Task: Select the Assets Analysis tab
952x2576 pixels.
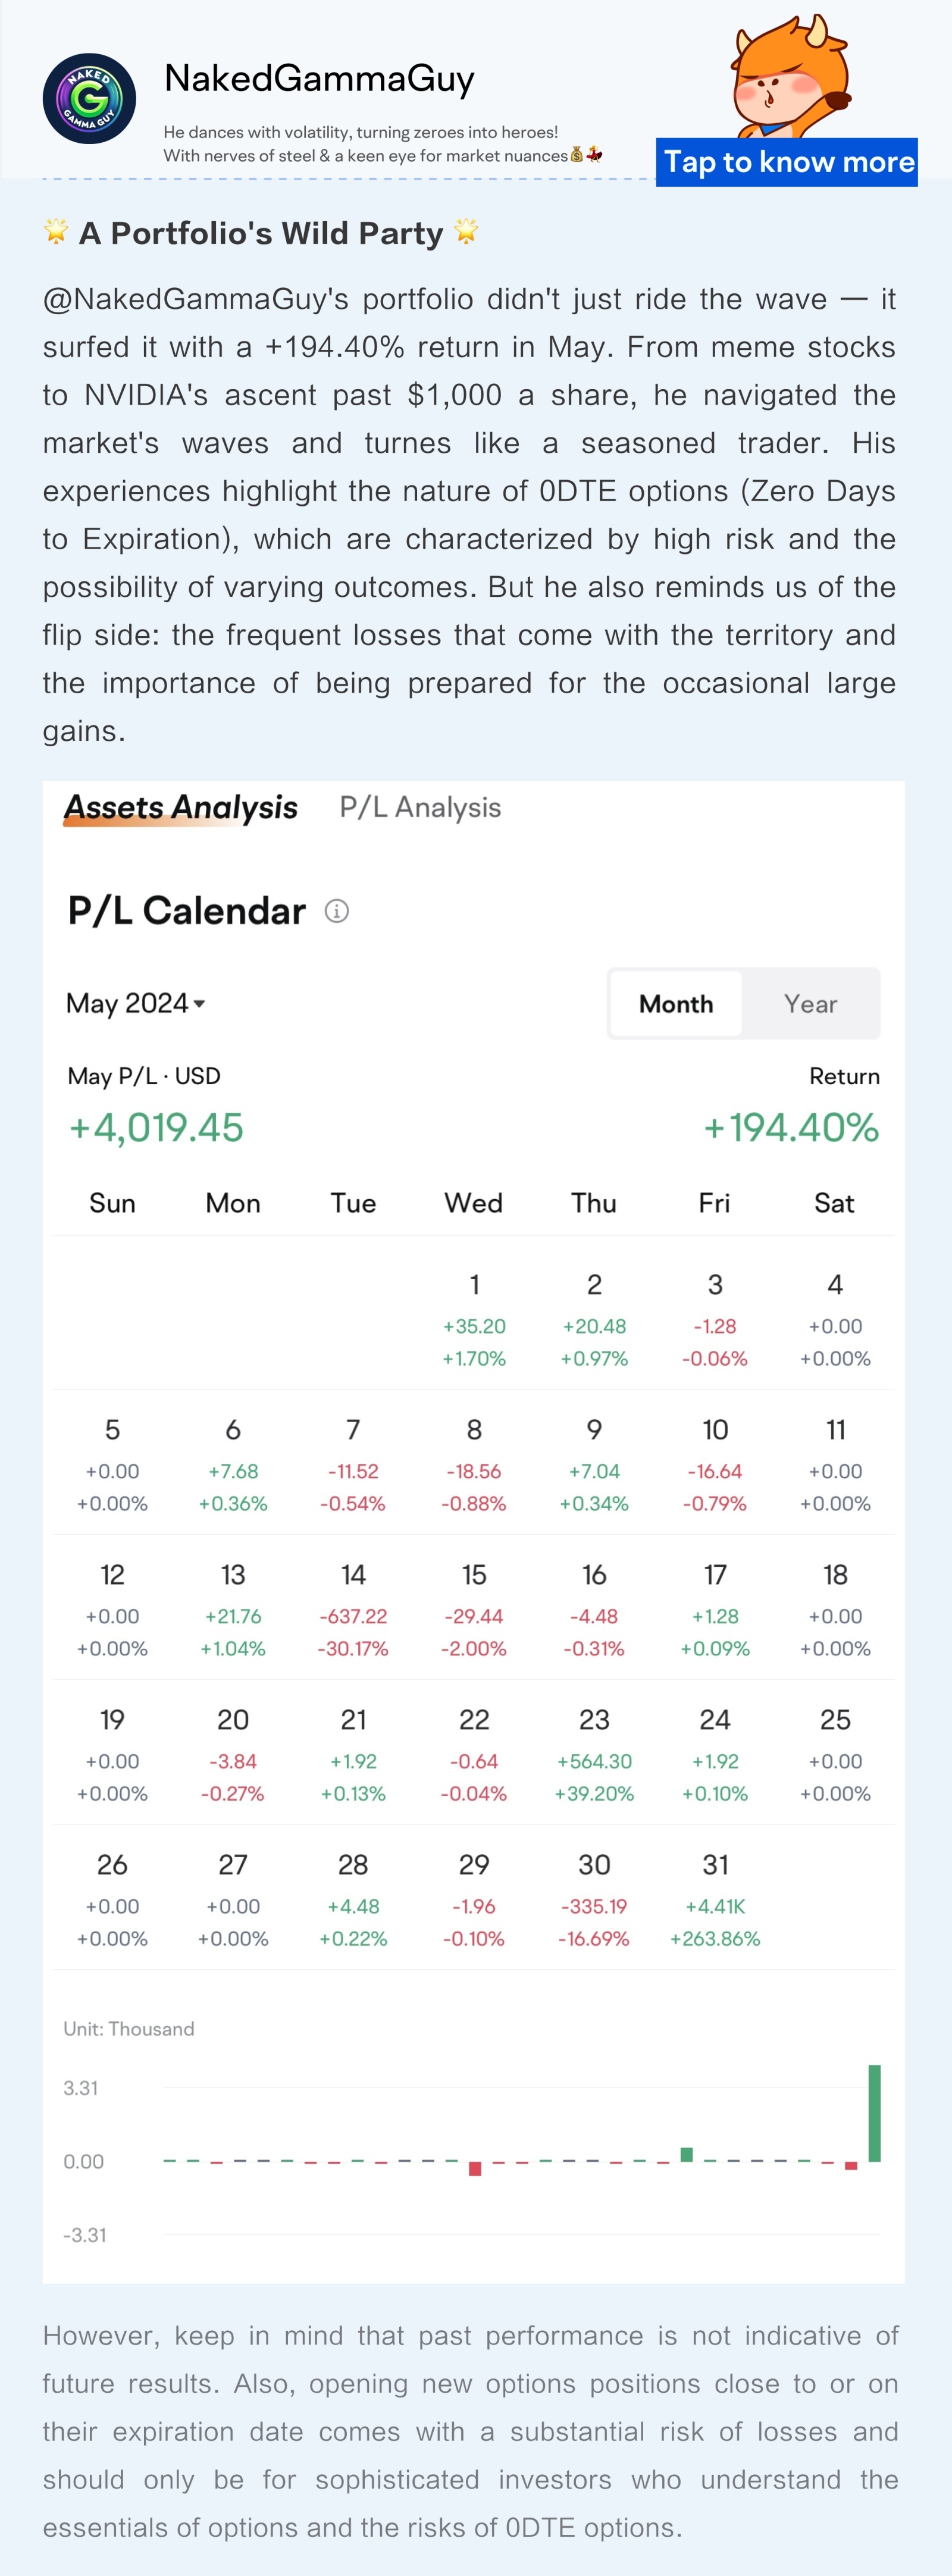Action: (x=181, y=808)
